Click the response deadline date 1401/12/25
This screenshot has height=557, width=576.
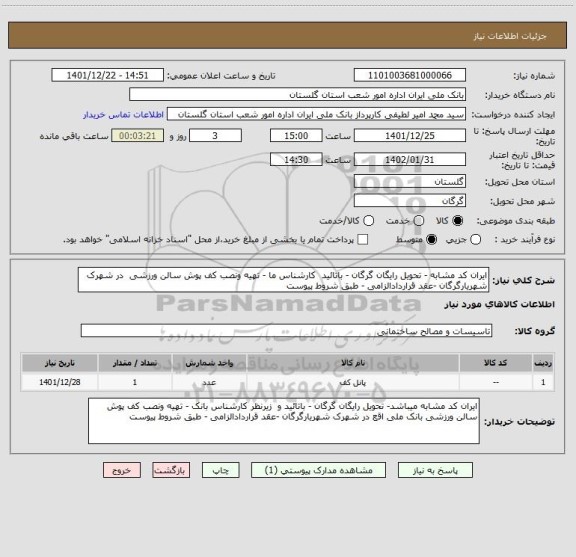[410, 136]
